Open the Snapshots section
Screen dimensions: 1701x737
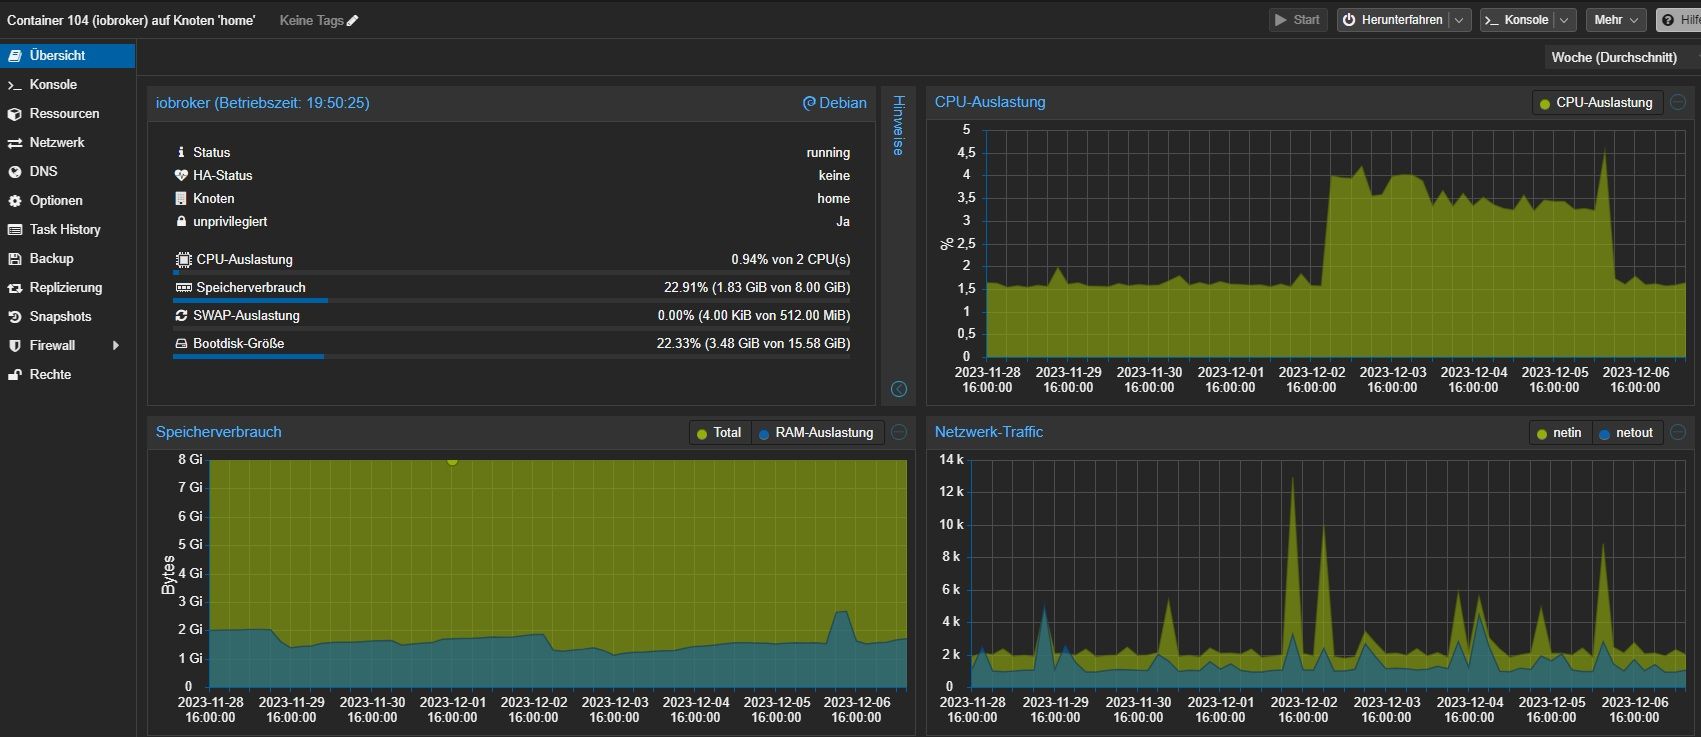67,317
